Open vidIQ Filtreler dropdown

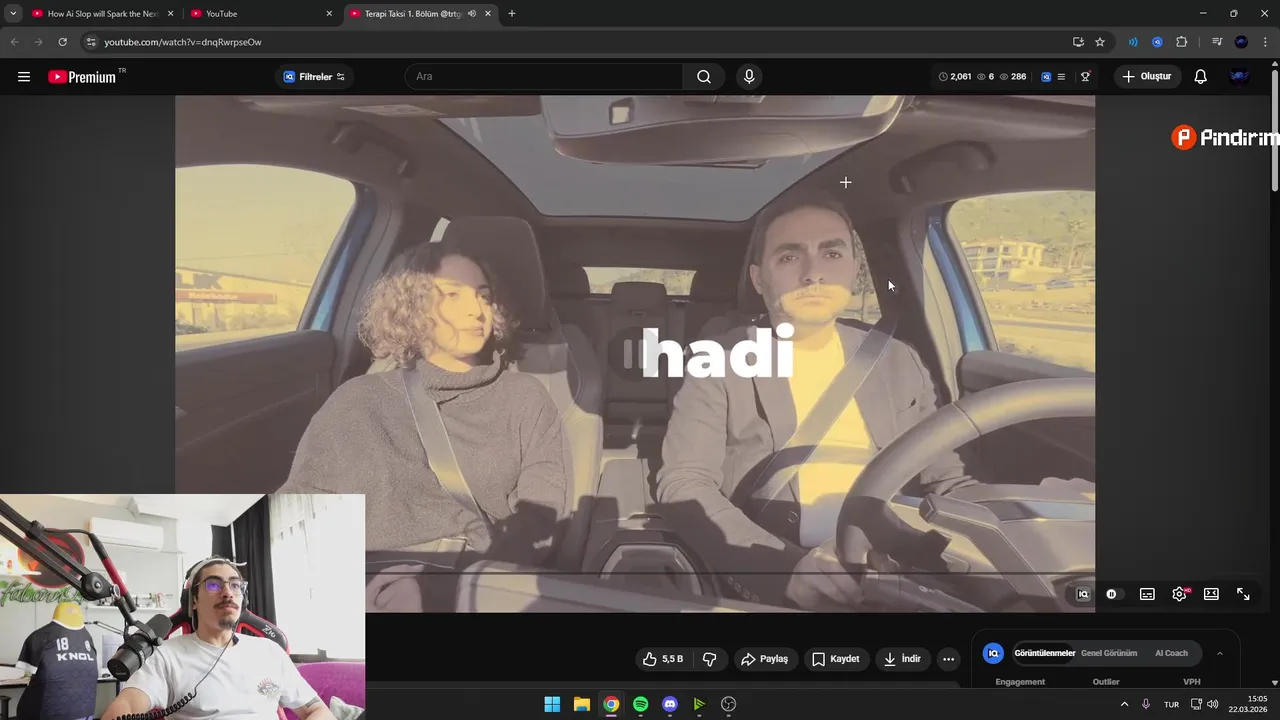(314, 77)
